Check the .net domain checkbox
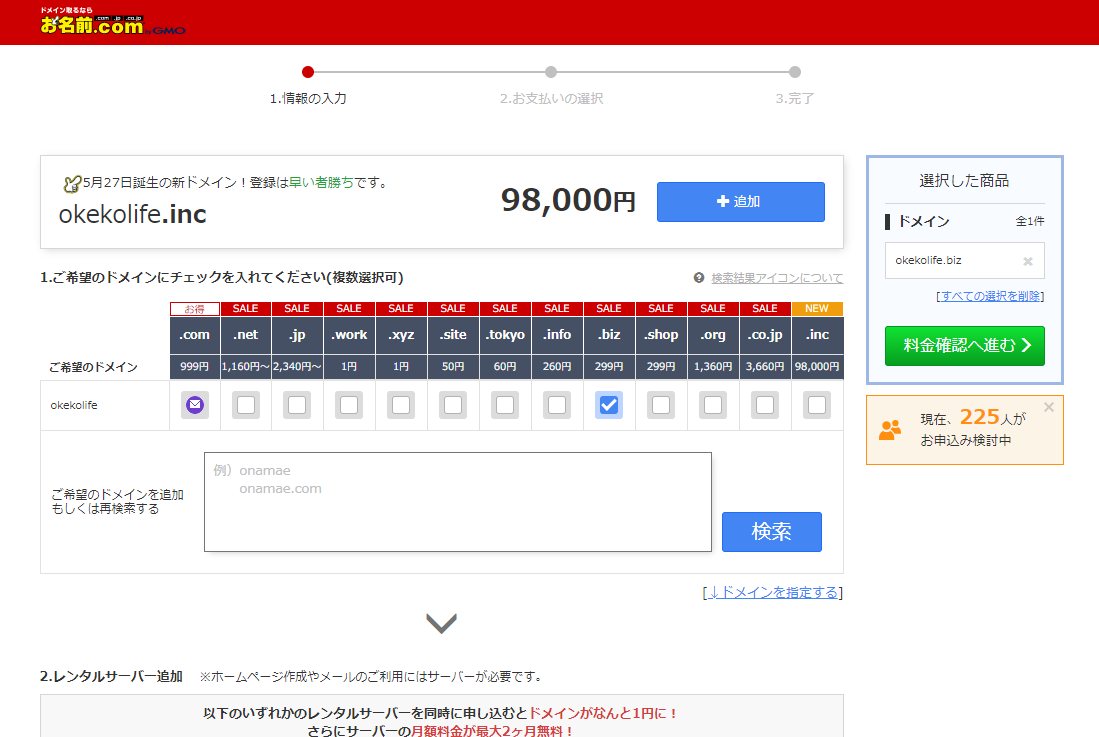 [x=246, y=405]
